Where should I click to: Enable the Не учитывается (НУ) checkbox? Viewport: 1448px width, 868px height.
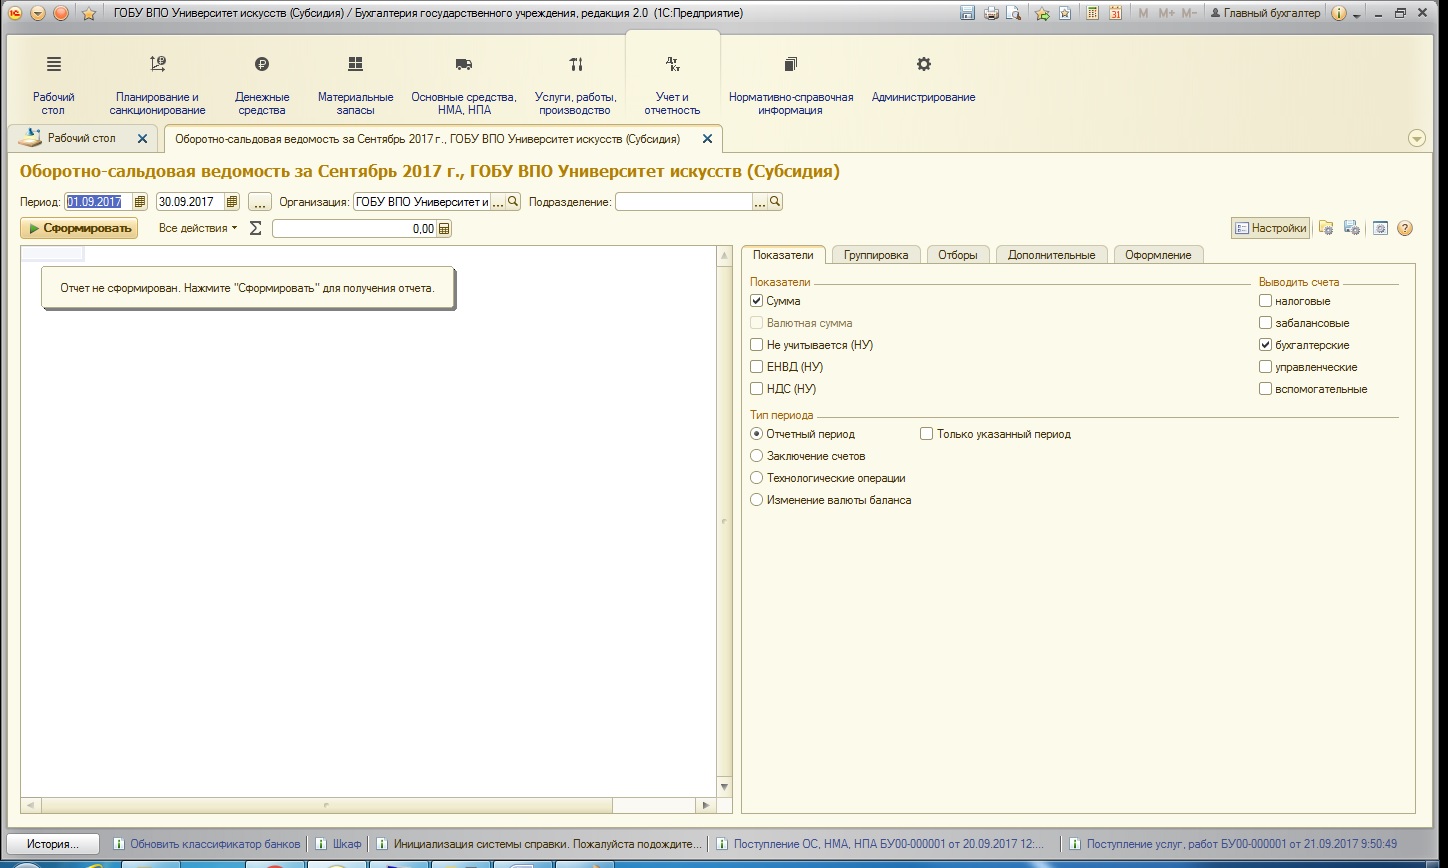click(x=757, y=344)
